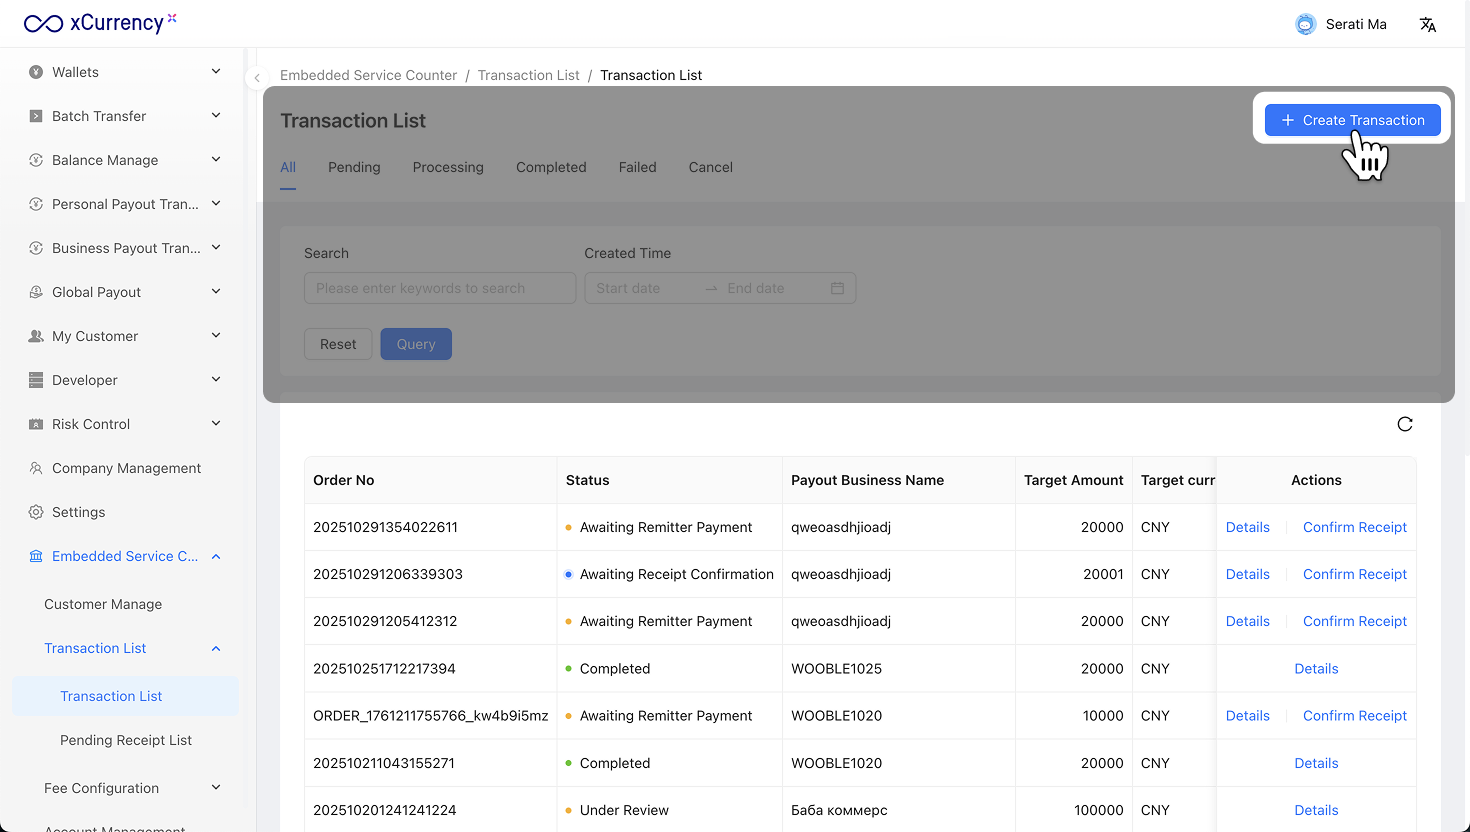Open Pending Receipt List menu item
Viewport: 1470px width, 832px height.
click(x=126, y=740)
